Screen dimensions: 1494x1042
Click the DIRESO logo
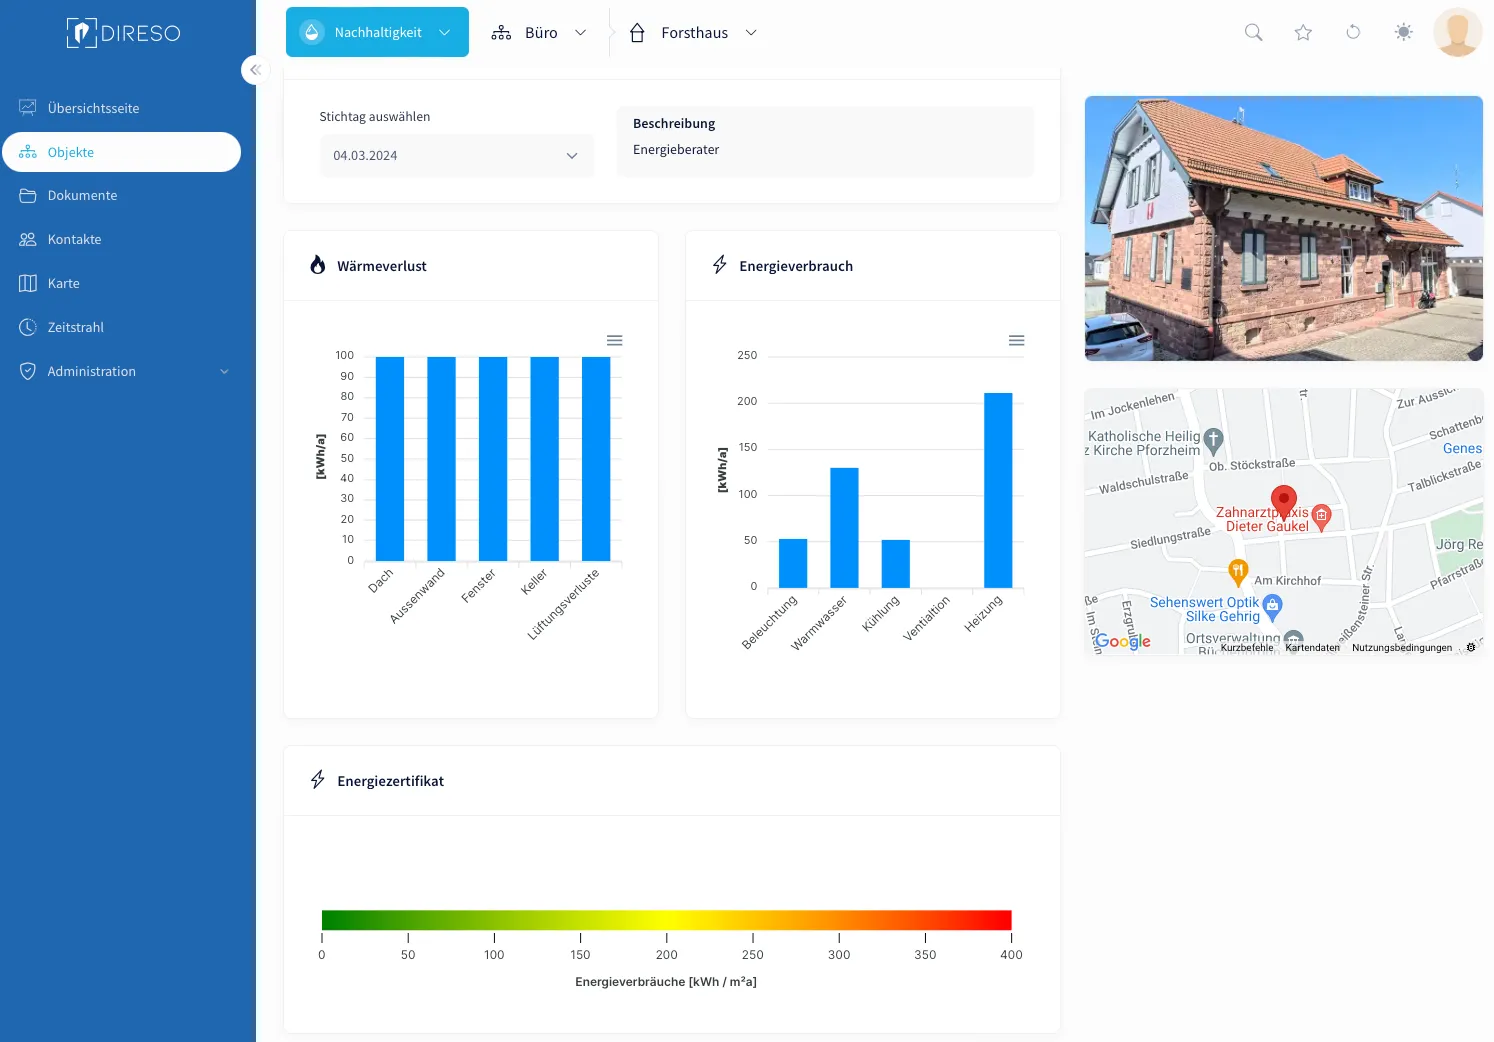pyautogui.click(x=123, y=33)
